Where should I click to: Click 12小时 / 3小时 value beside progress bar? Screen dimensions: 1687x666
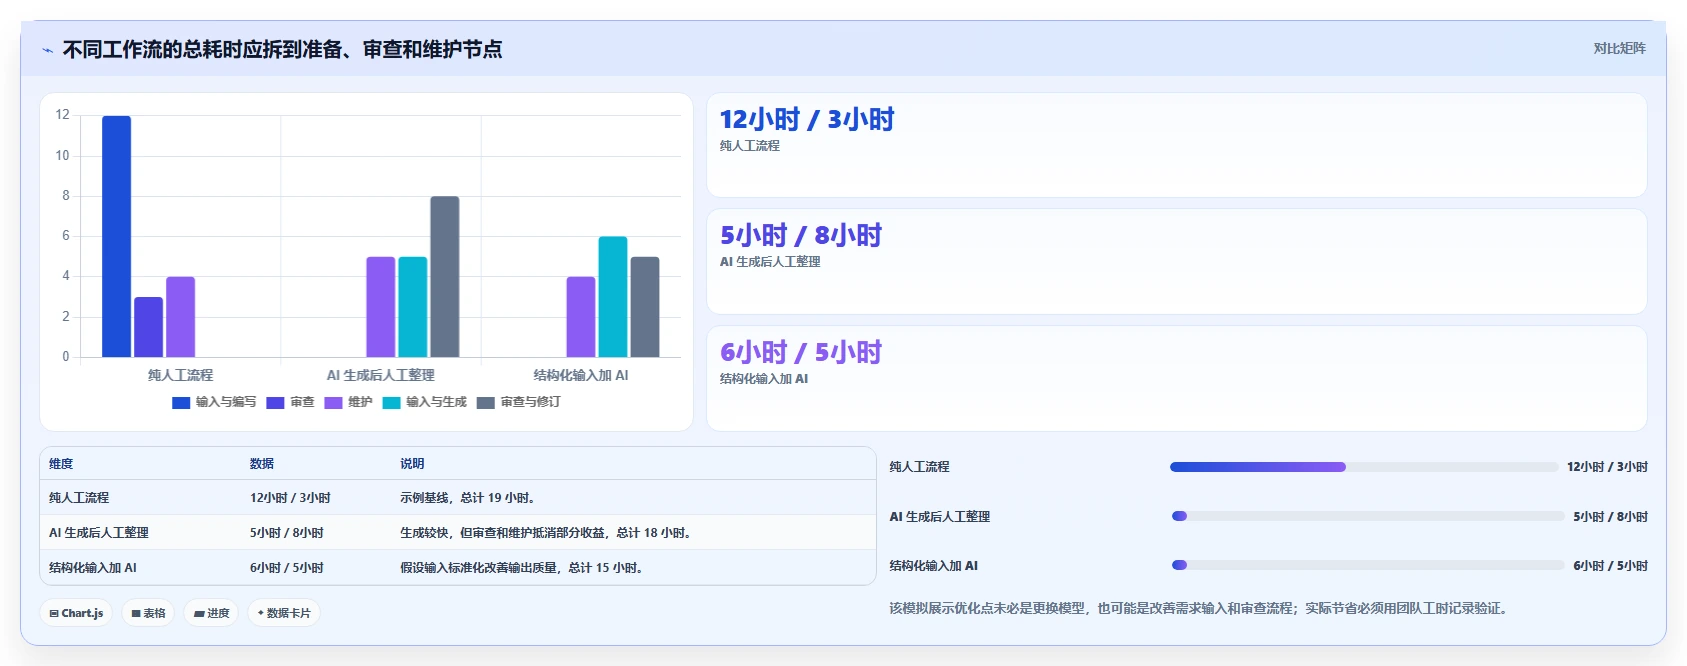coord(1607,467)
